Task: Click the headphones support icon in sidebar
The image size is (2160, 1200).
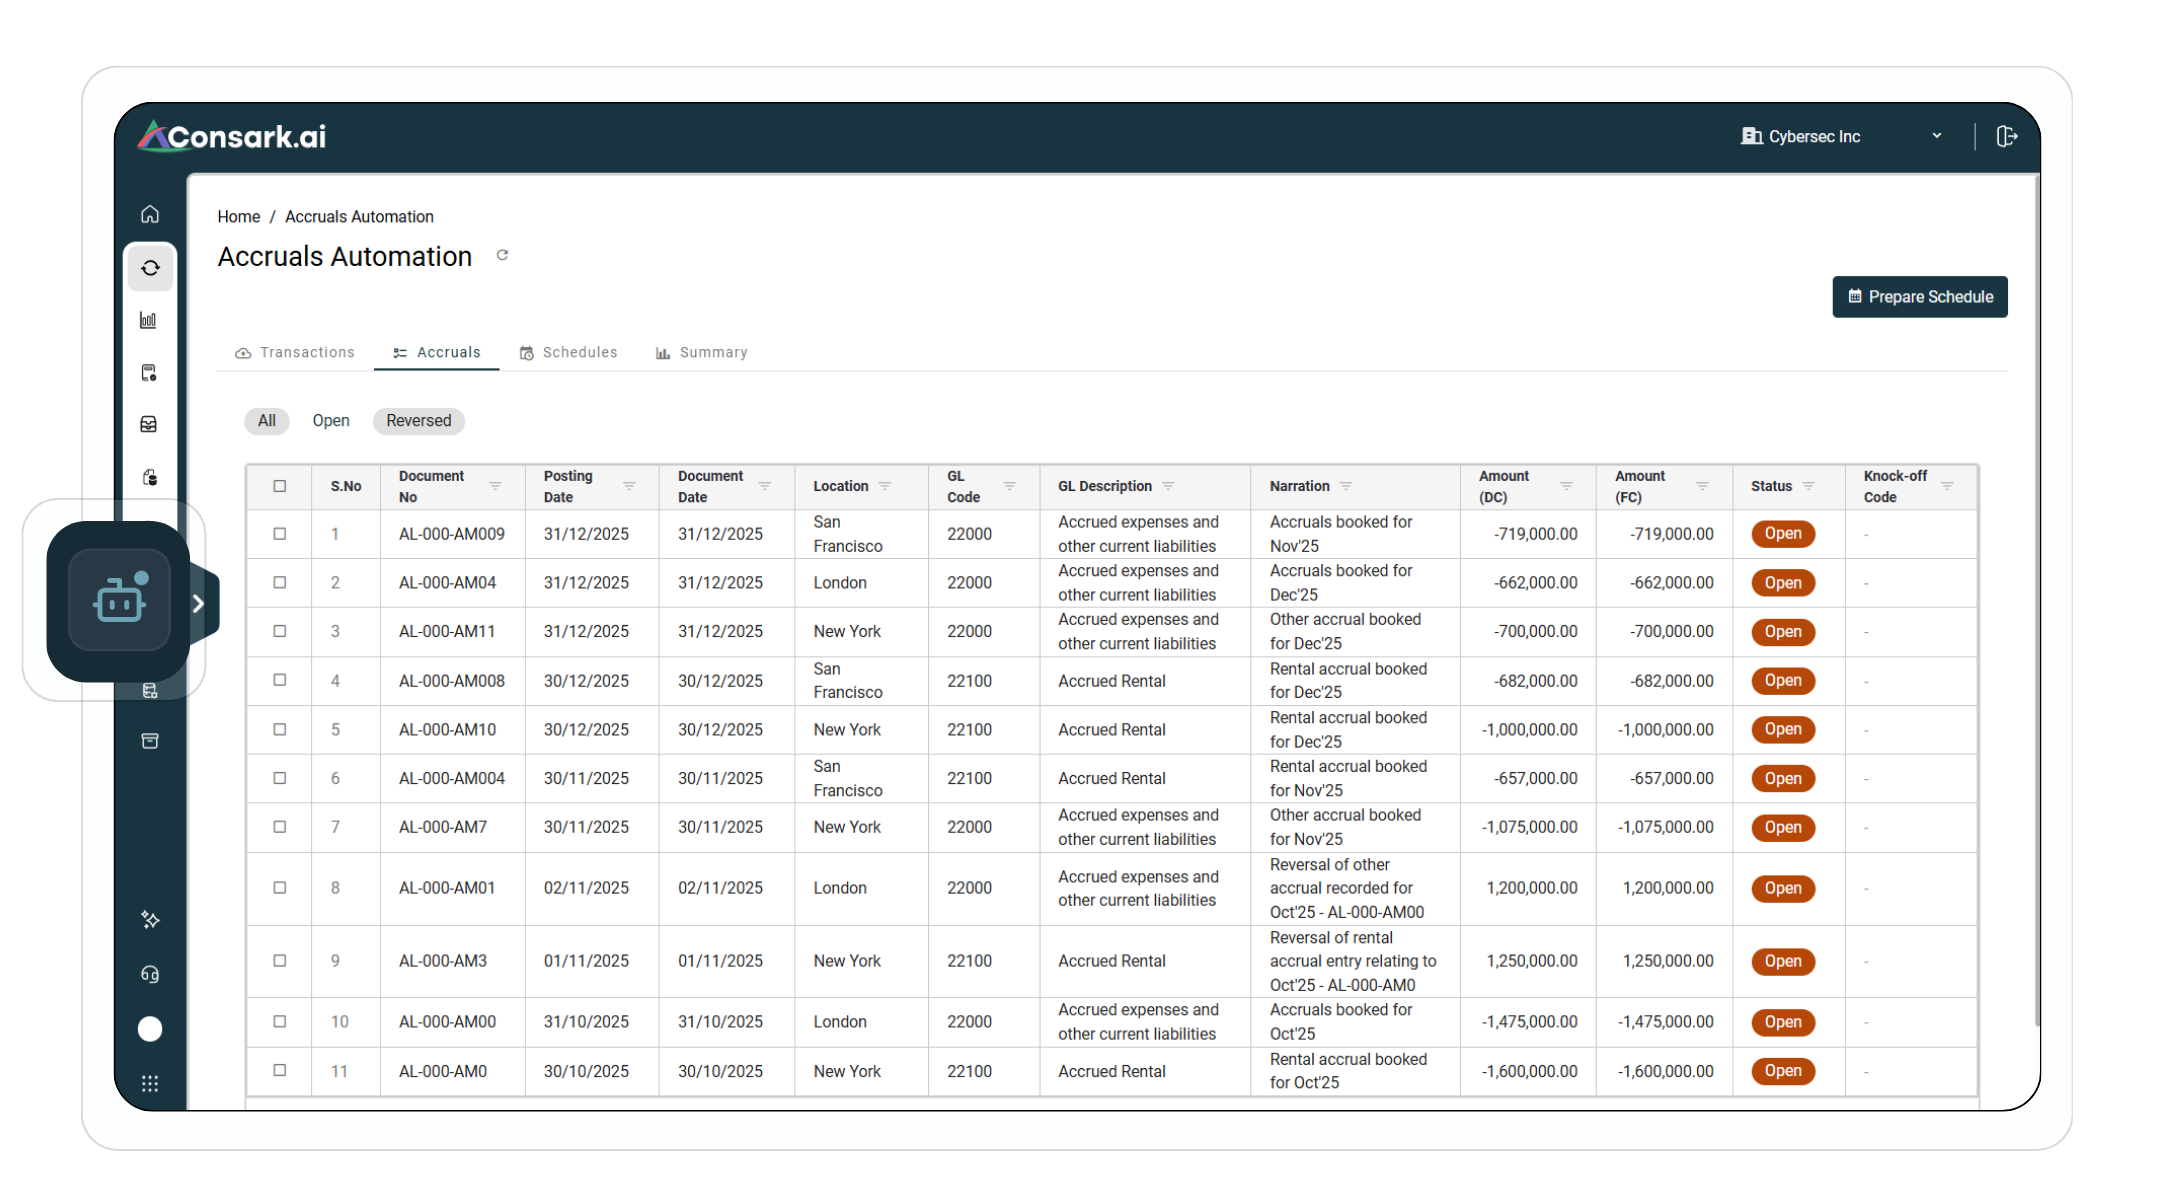Action: [x=150, y=973]
